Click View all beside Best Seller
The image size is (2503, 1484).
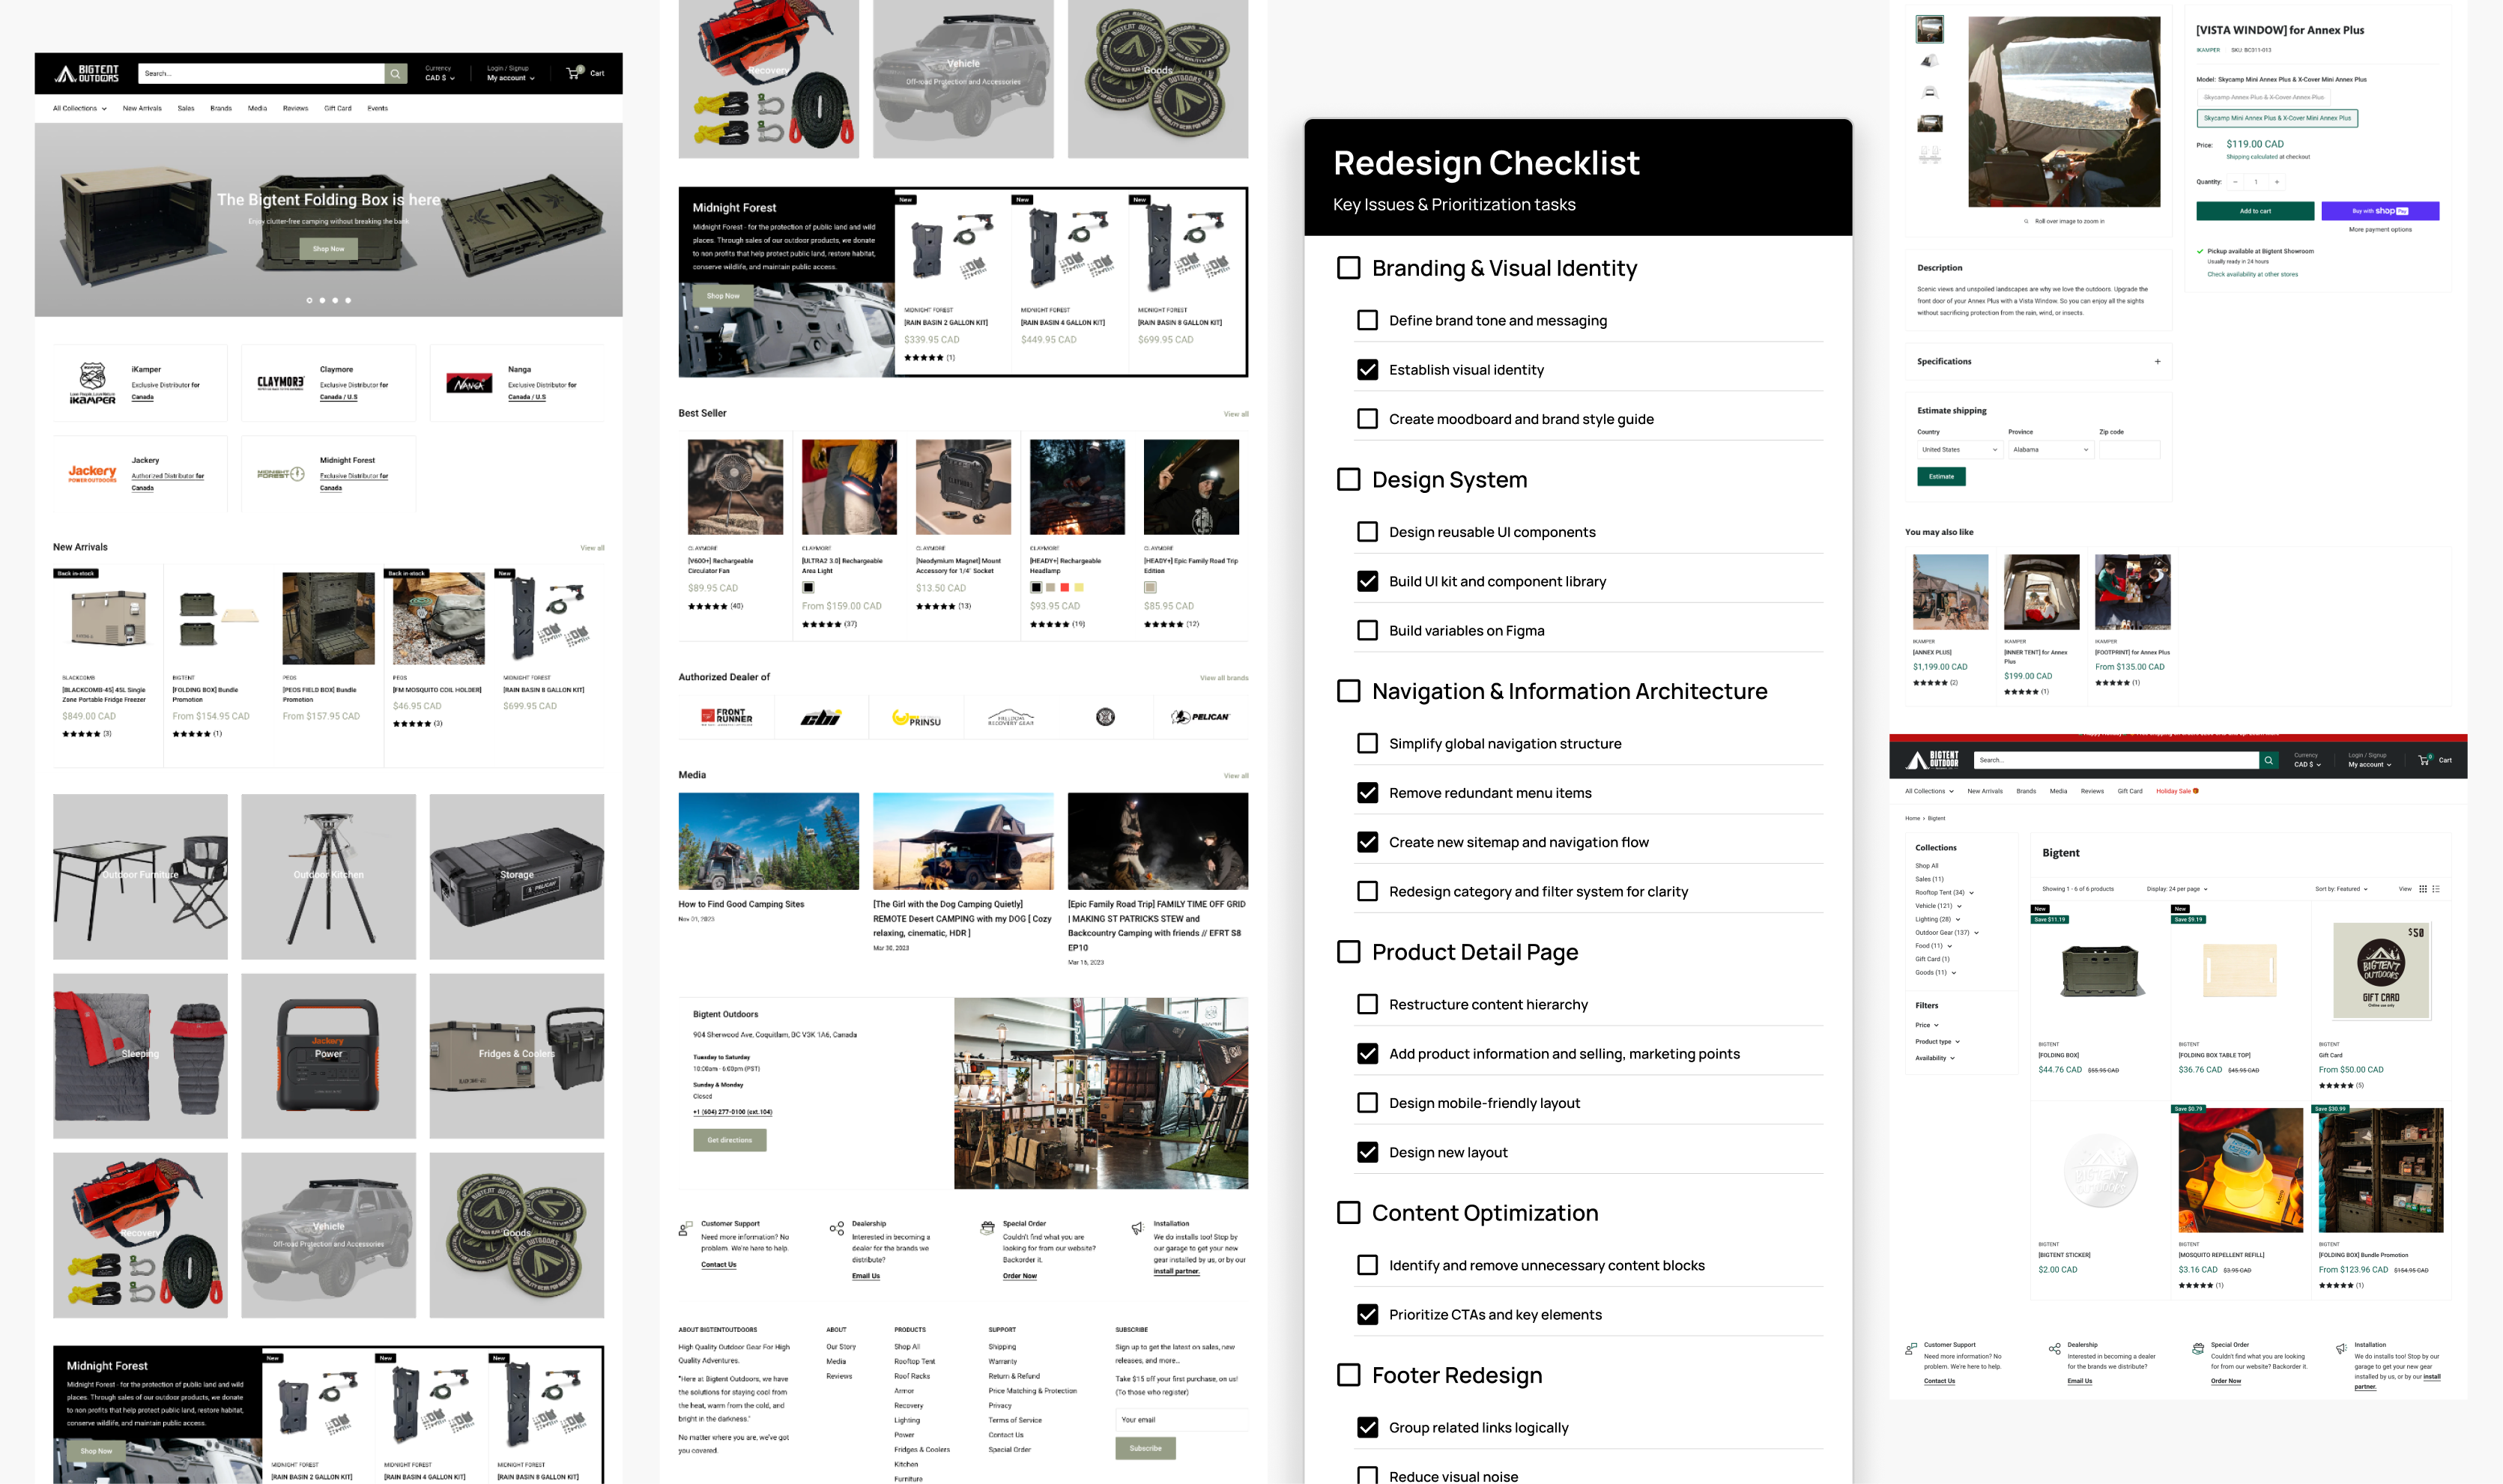[x=1236, y=414]
